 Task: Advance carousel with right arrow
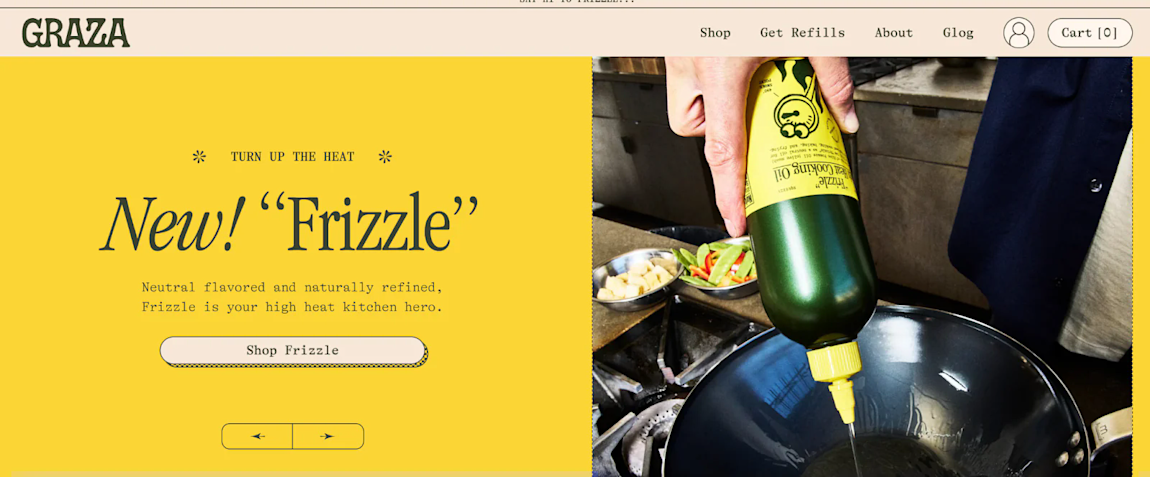click(328, 436)
